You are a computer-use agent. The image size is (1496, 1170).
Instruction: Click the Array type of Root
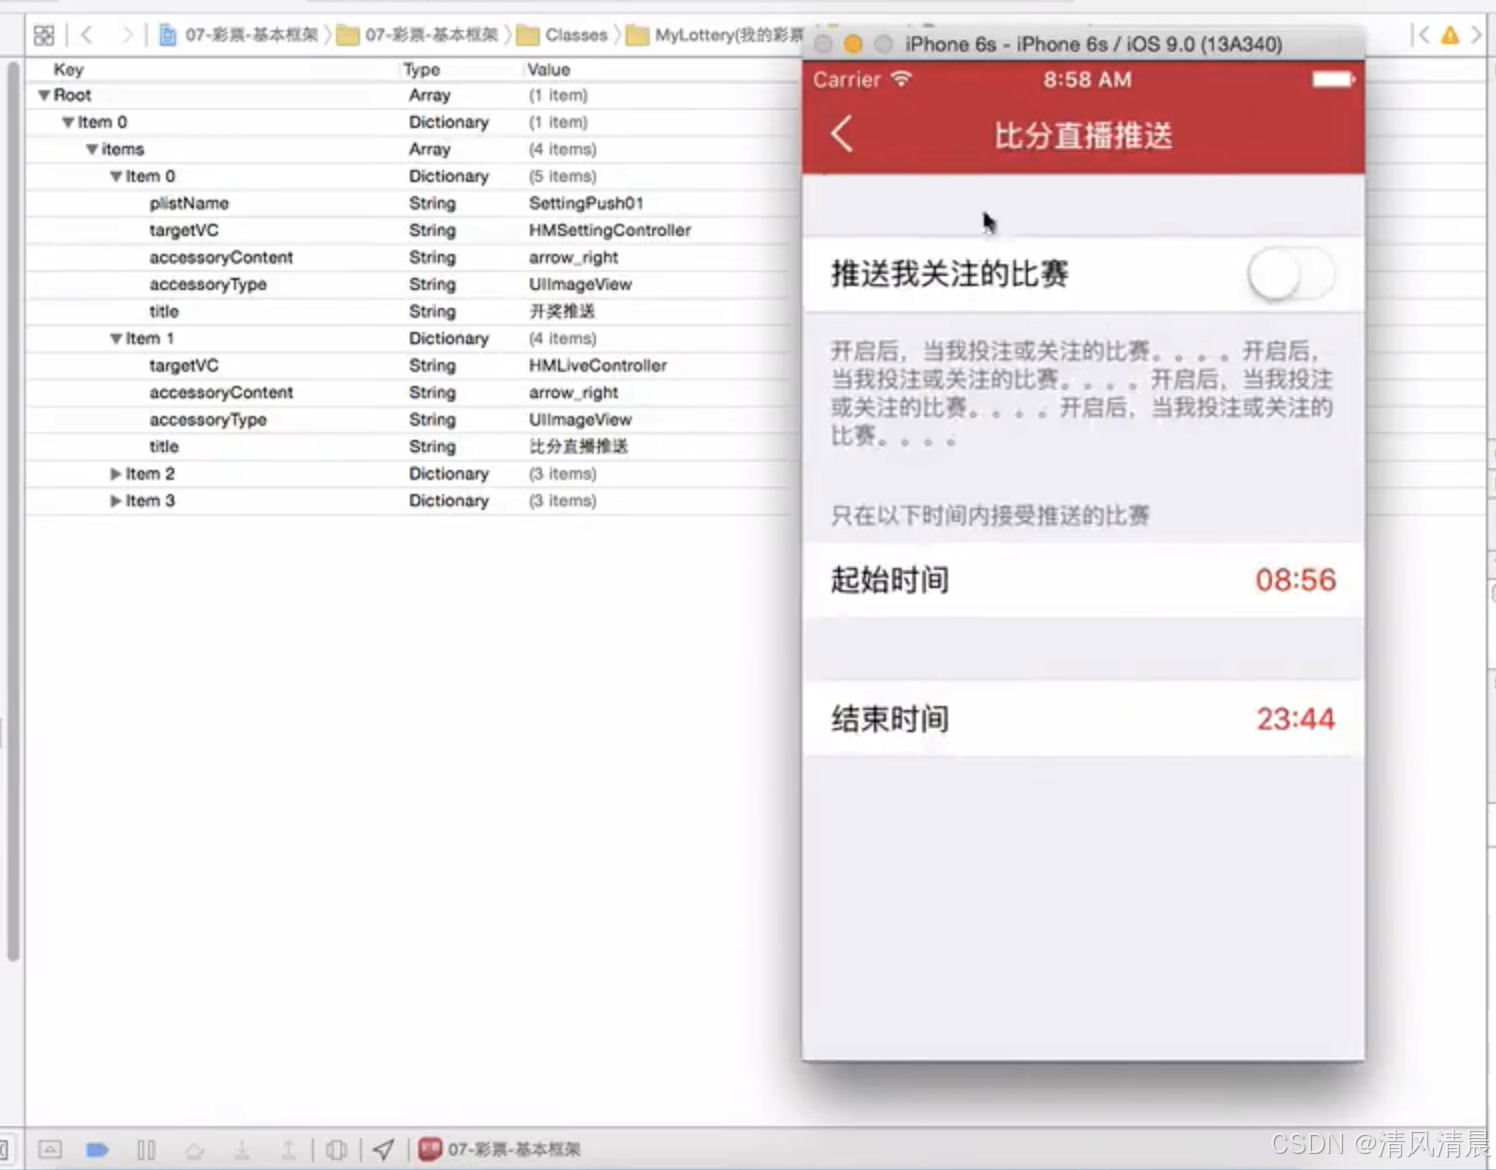430,95
